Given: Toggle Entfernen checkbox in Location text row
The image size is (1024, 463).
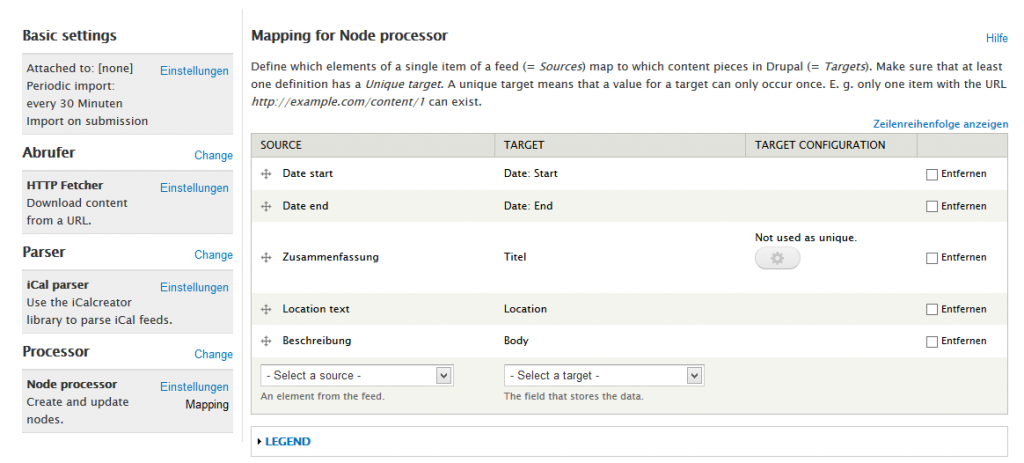Looking at the screenshot, I should click(x=932, y=310).
